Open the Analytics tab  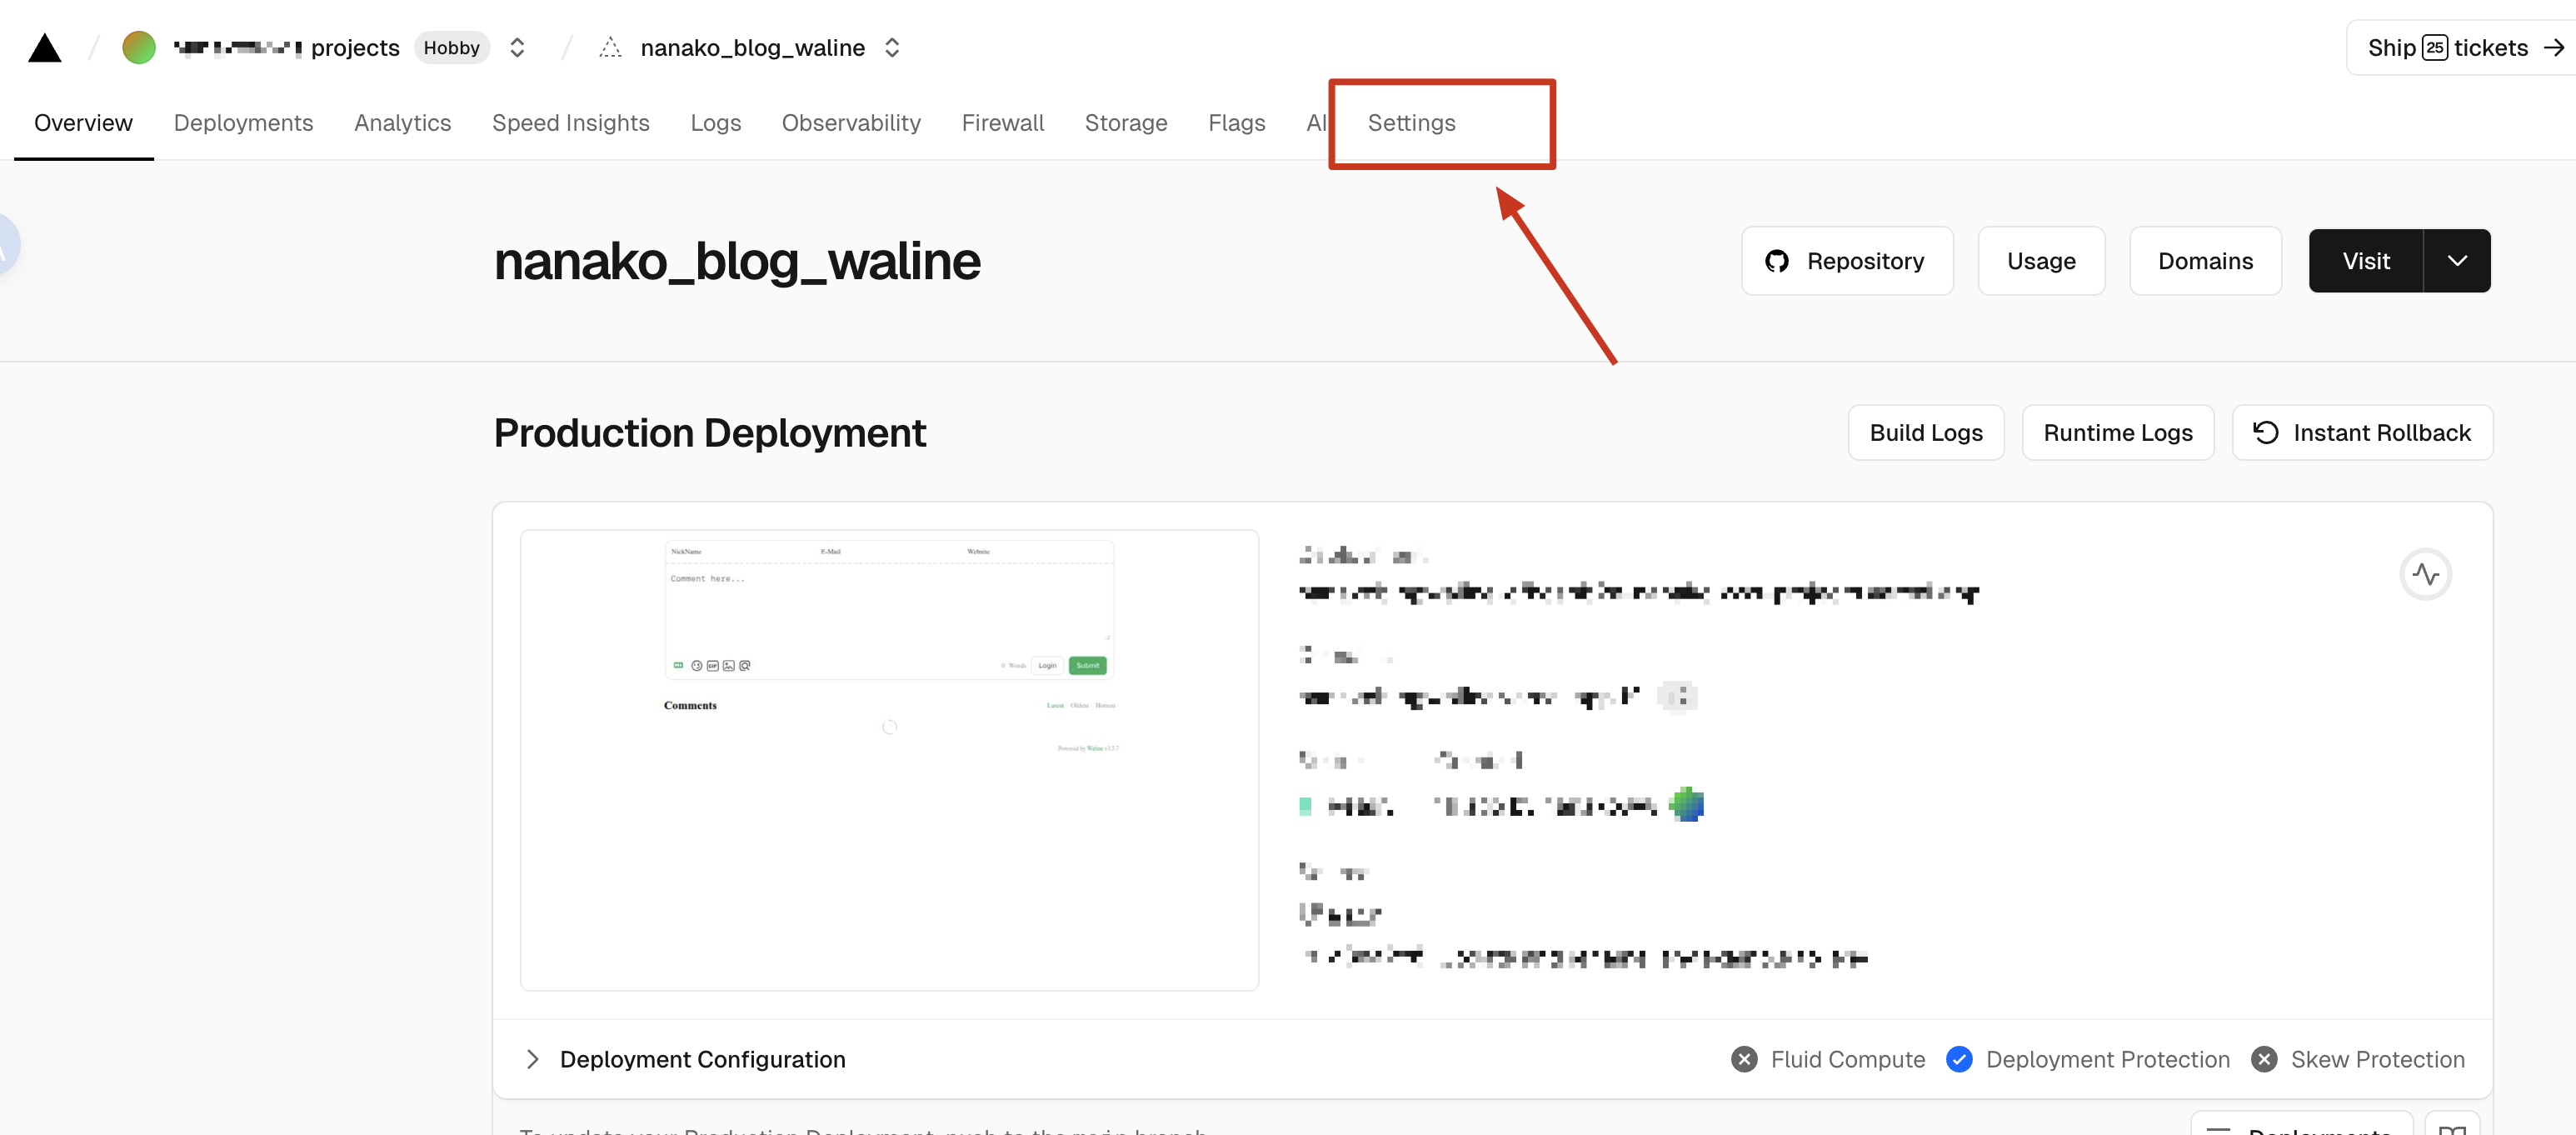pyautogui.click(x=402, y=123)
